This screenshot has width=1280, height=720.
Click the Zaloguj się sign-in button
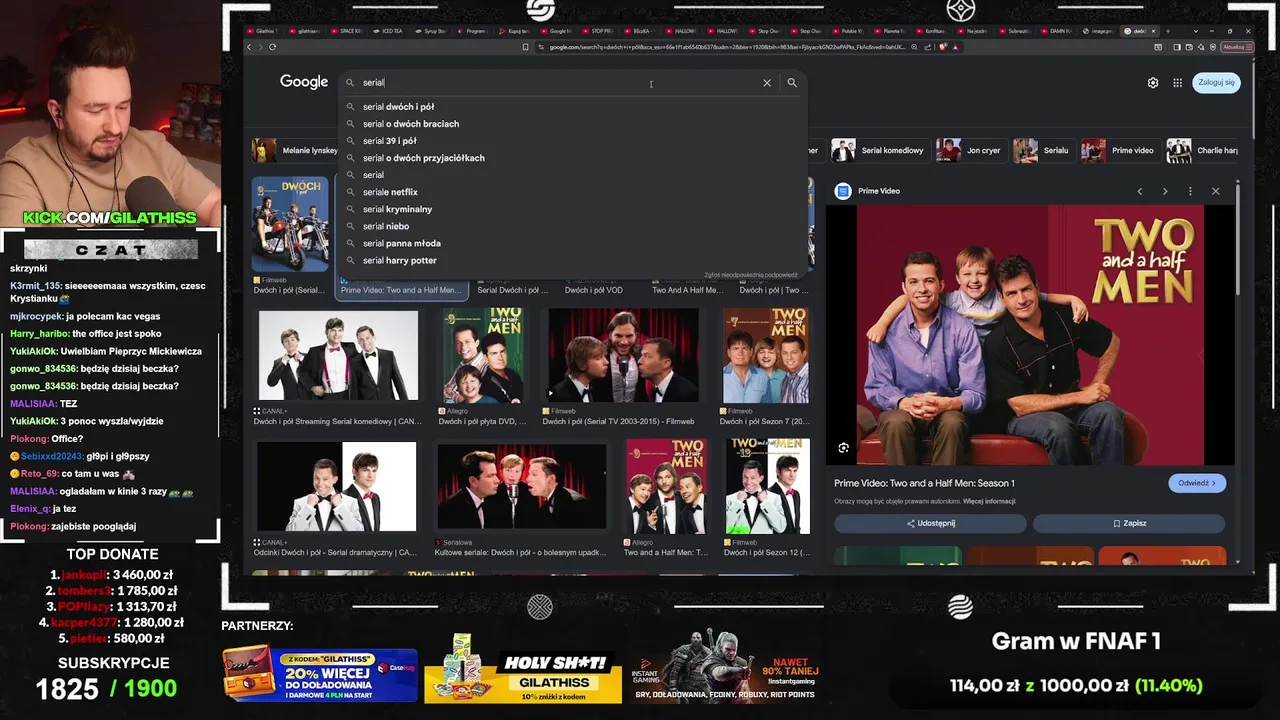click(x=1216, y=83)
